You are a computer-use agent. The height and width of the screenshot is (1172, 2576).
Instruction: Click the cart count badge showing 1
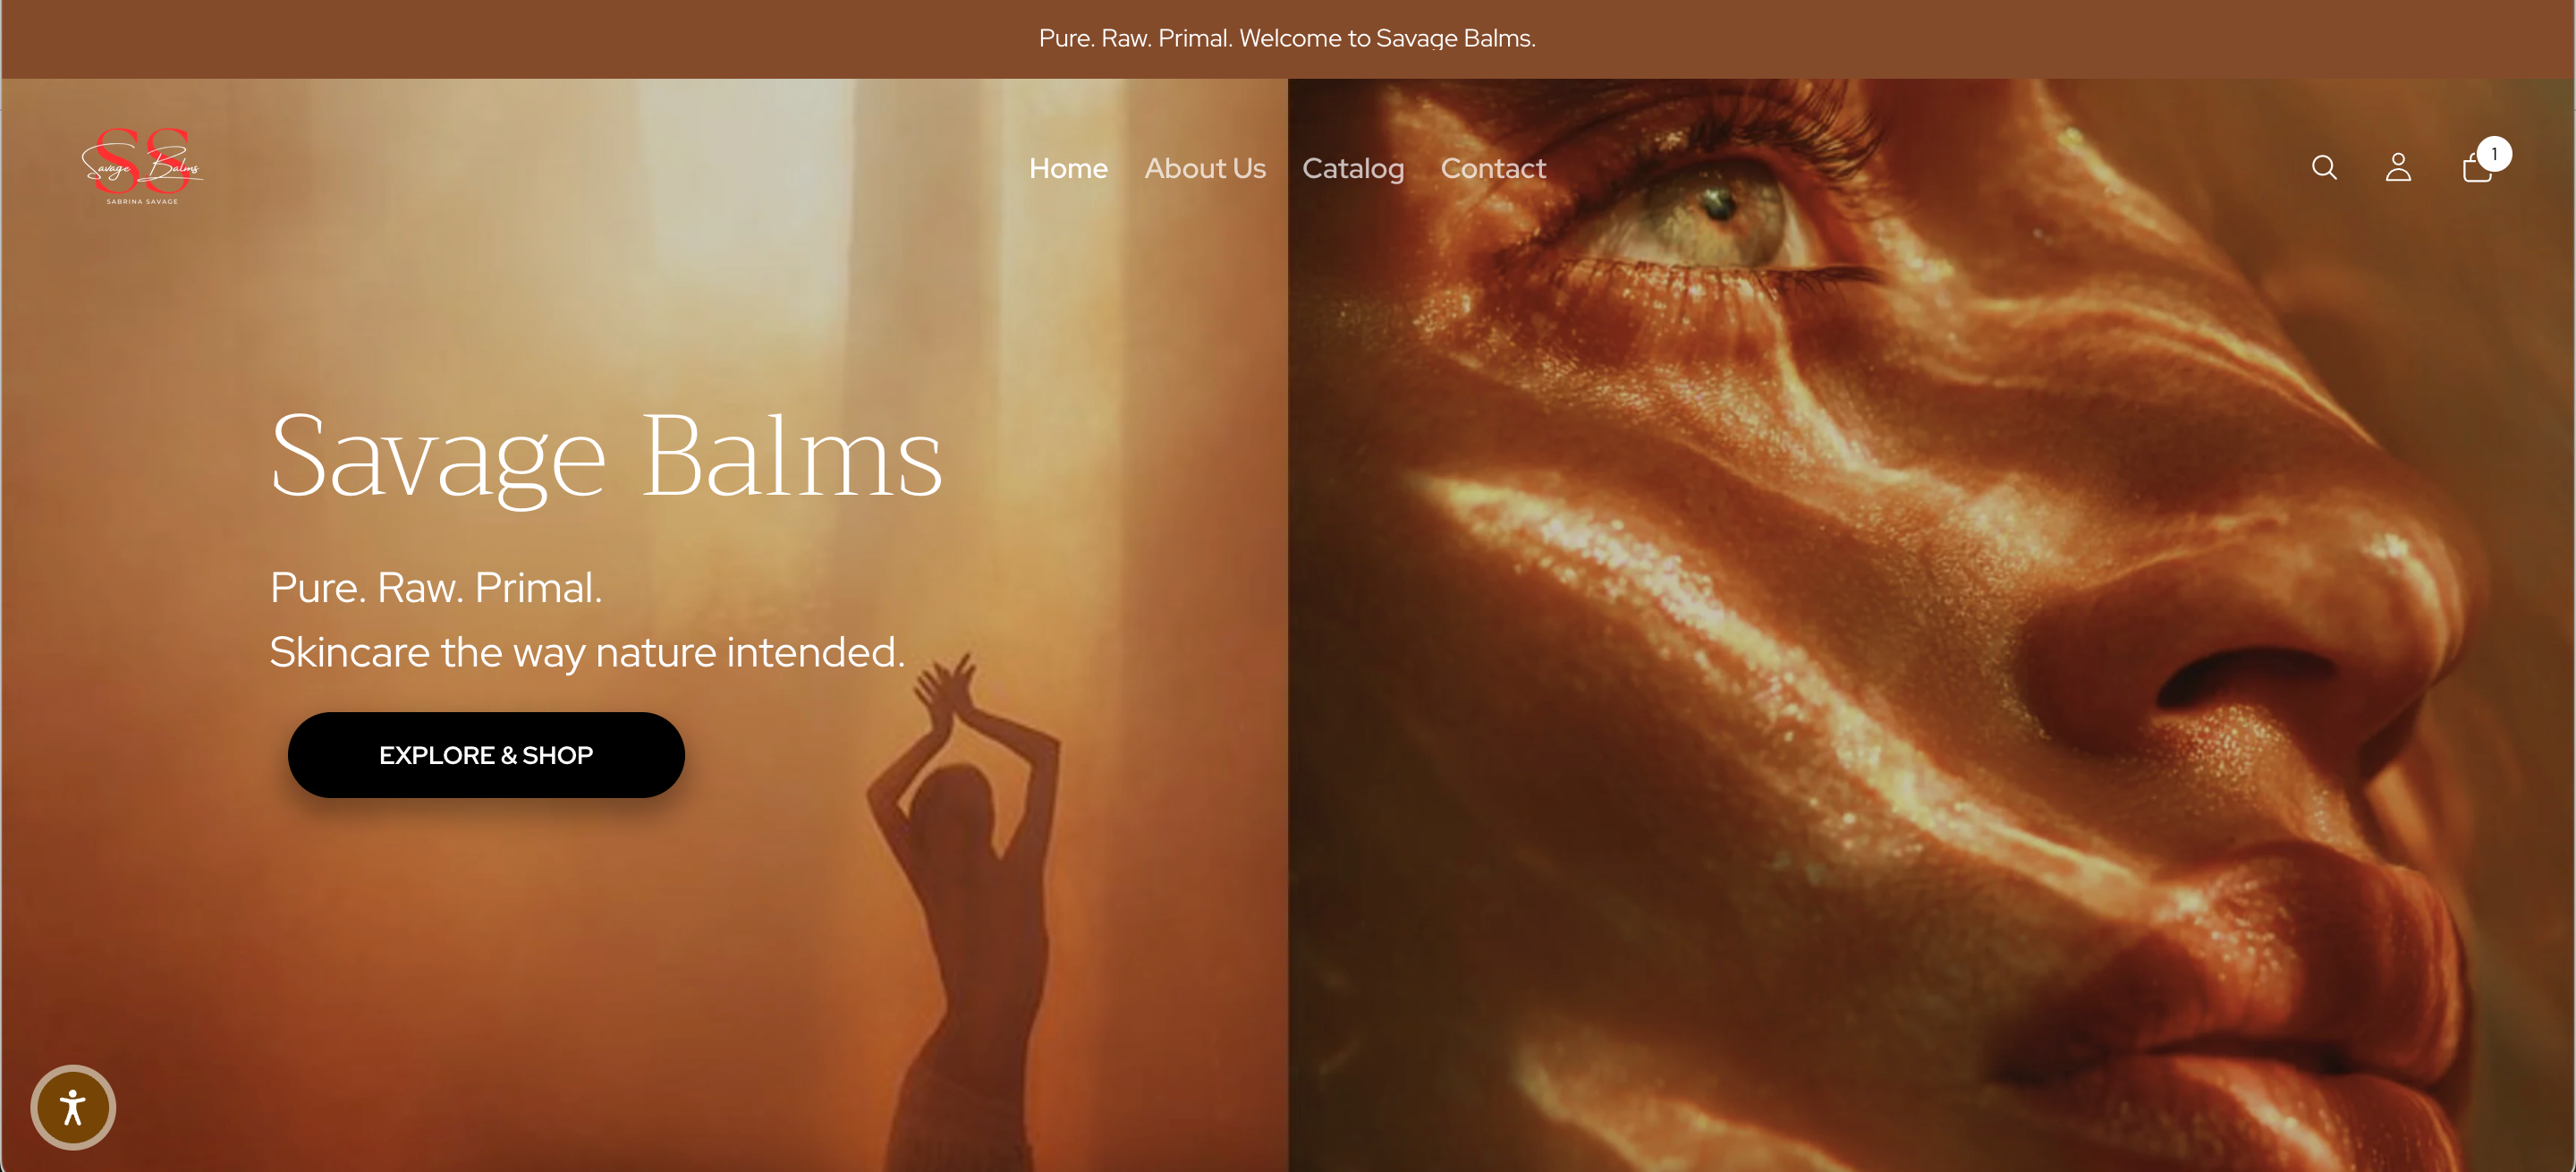tap(2494, 154)
